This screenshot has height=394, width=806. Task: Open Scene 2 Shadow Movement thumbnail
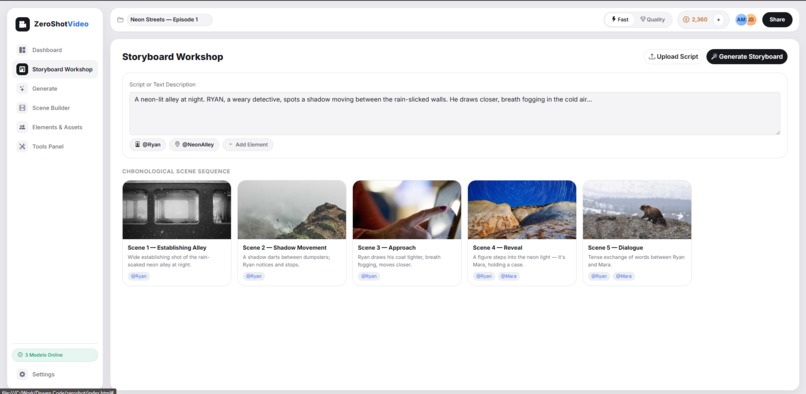point(292,209)
